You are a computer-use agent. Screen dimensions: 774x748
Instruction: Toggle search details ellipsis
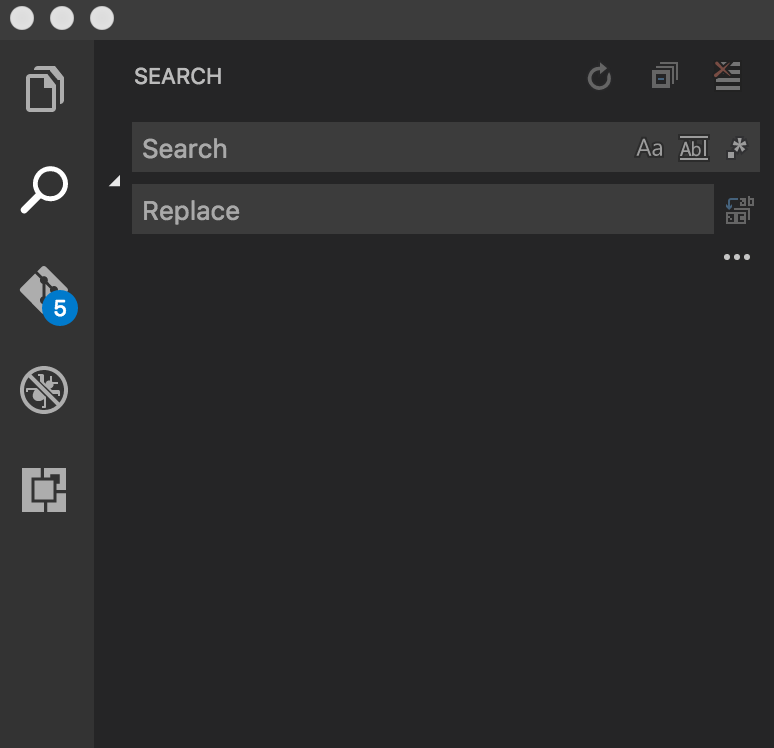tap(736, 257)
